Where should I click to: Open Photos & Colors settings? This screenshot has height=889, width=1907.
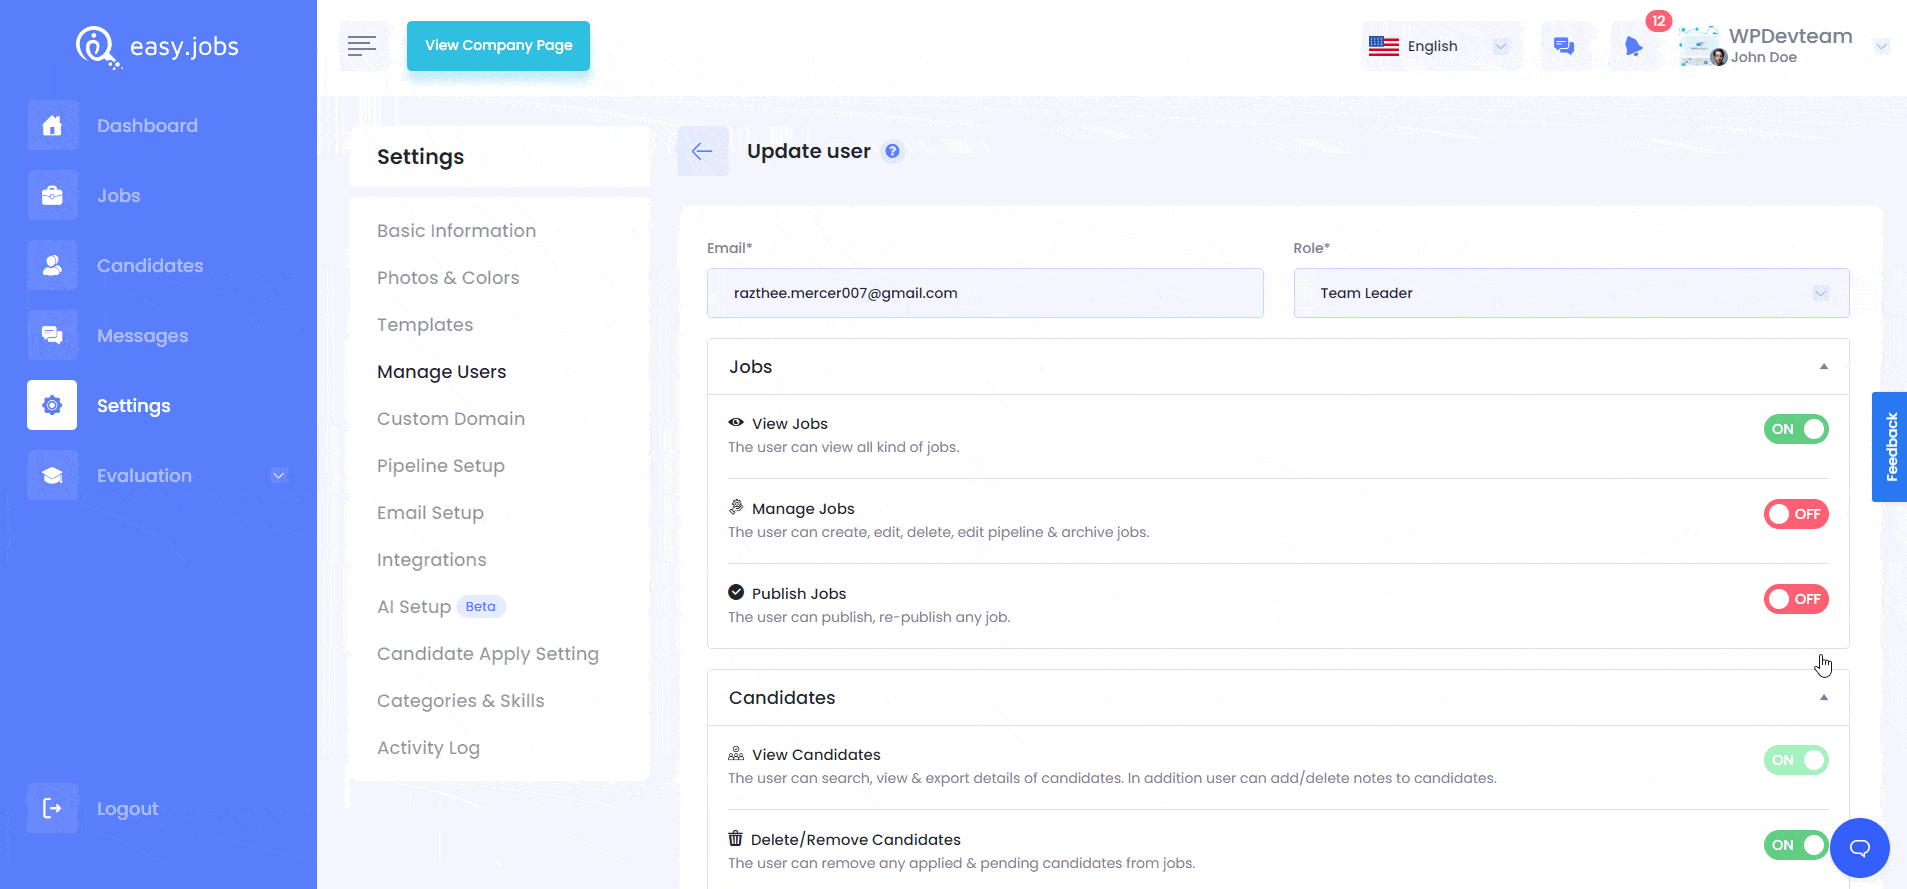point(448,278)
